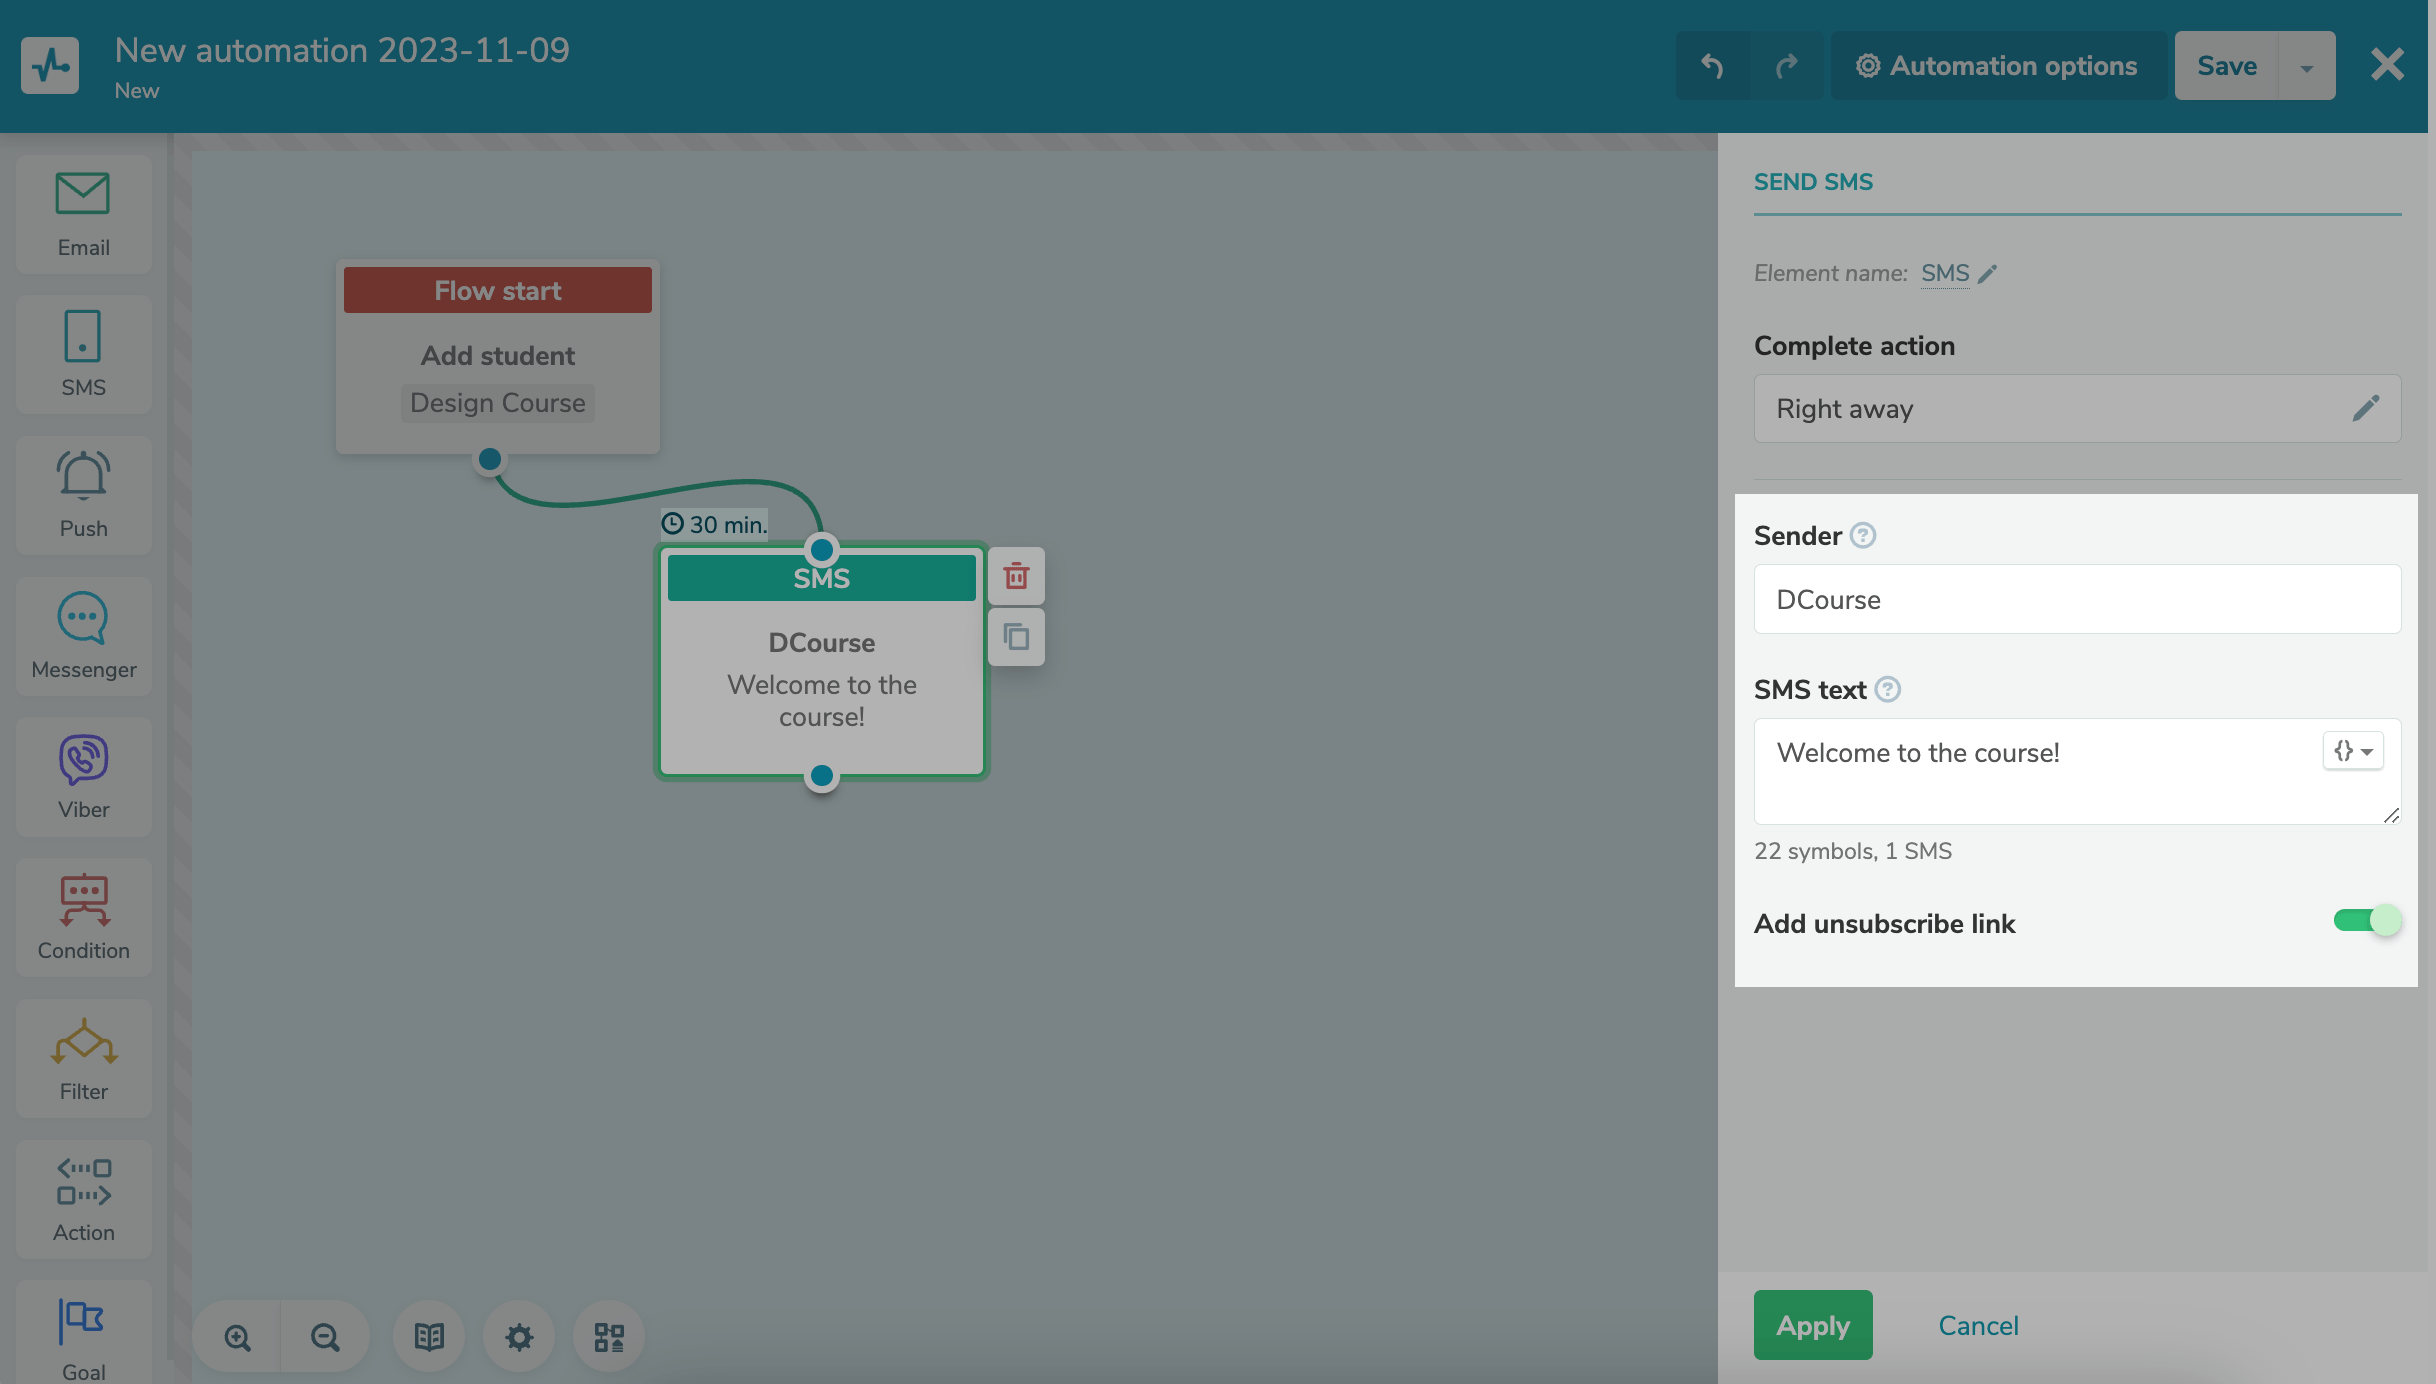Click the Sender input field
Image resolution: width=2436 pixels, height=1384 pixels.
coord(2076,599)
